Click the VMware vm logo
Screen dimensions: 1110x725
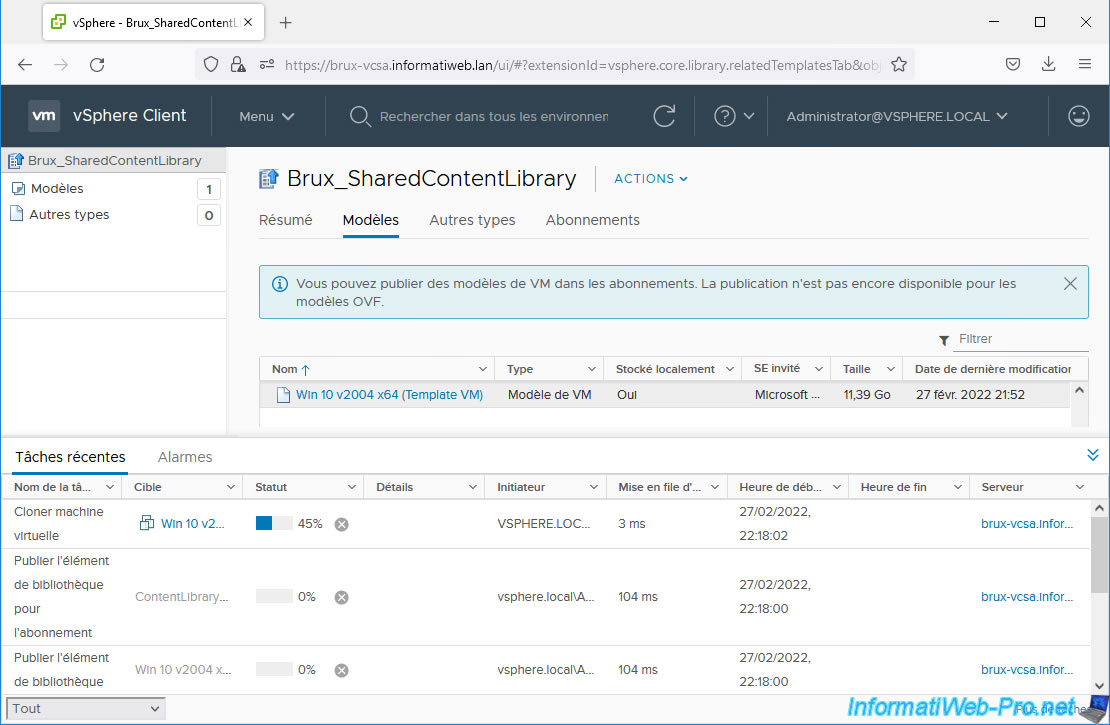click(44, 115)
